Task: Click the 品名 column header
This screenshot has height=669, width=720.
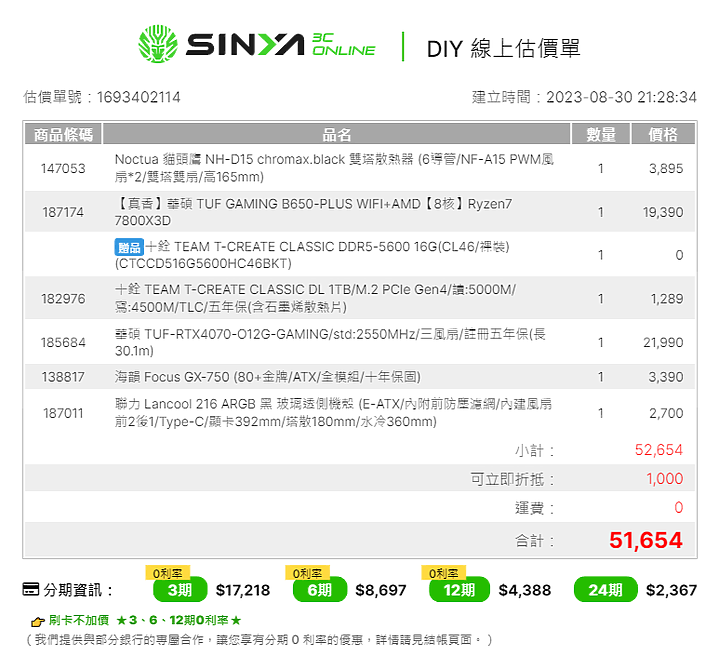Action: (336, 135)
